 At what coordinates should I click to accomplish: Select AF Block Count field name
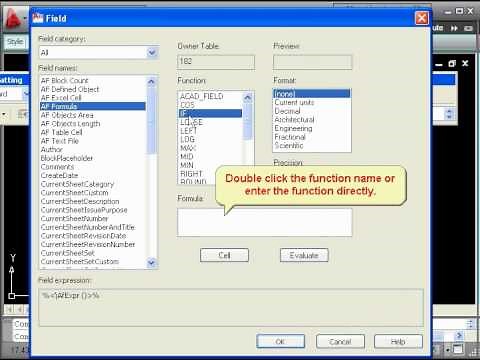pyautogui.click(x=65, y=81)
